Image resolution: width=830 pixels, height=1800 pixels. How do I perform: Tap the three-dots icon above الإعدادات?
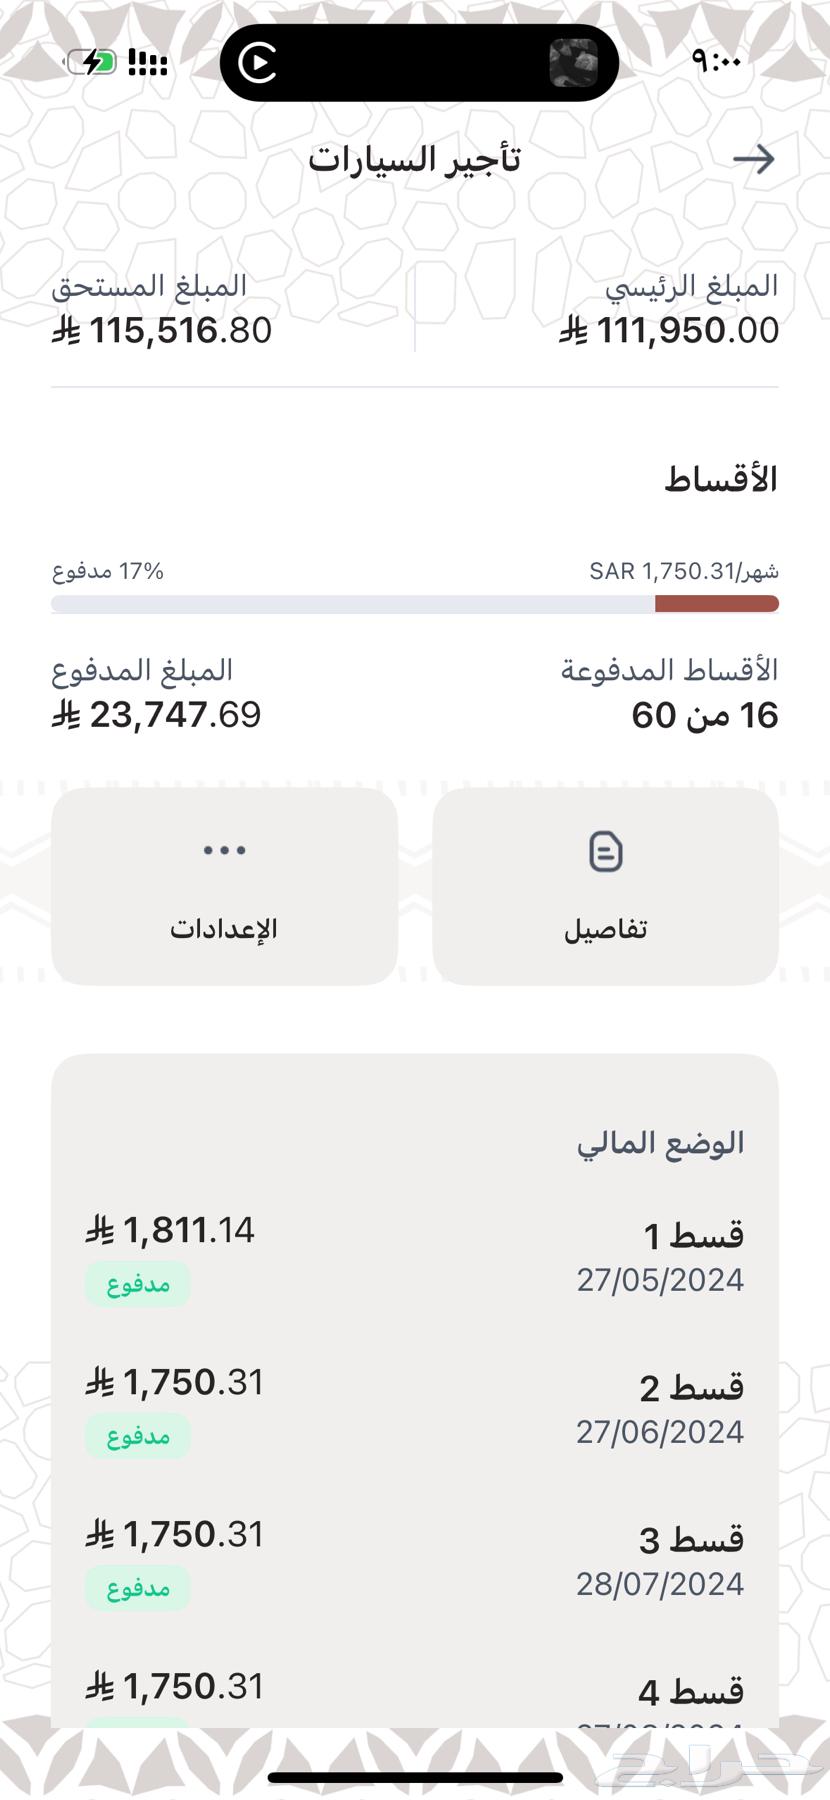[225, 850]
